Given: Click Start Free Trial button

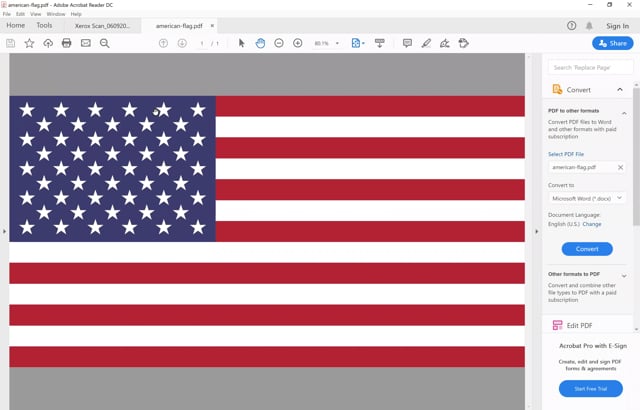Looking at the screenshot, I should pyautogui.click(x=591, y=389).
